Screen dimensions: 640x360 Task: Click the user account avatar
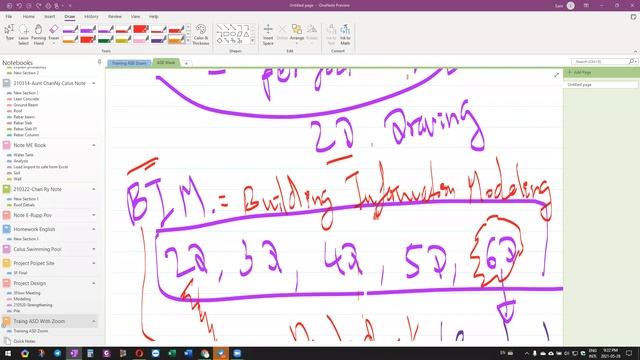tap(571, 6)
